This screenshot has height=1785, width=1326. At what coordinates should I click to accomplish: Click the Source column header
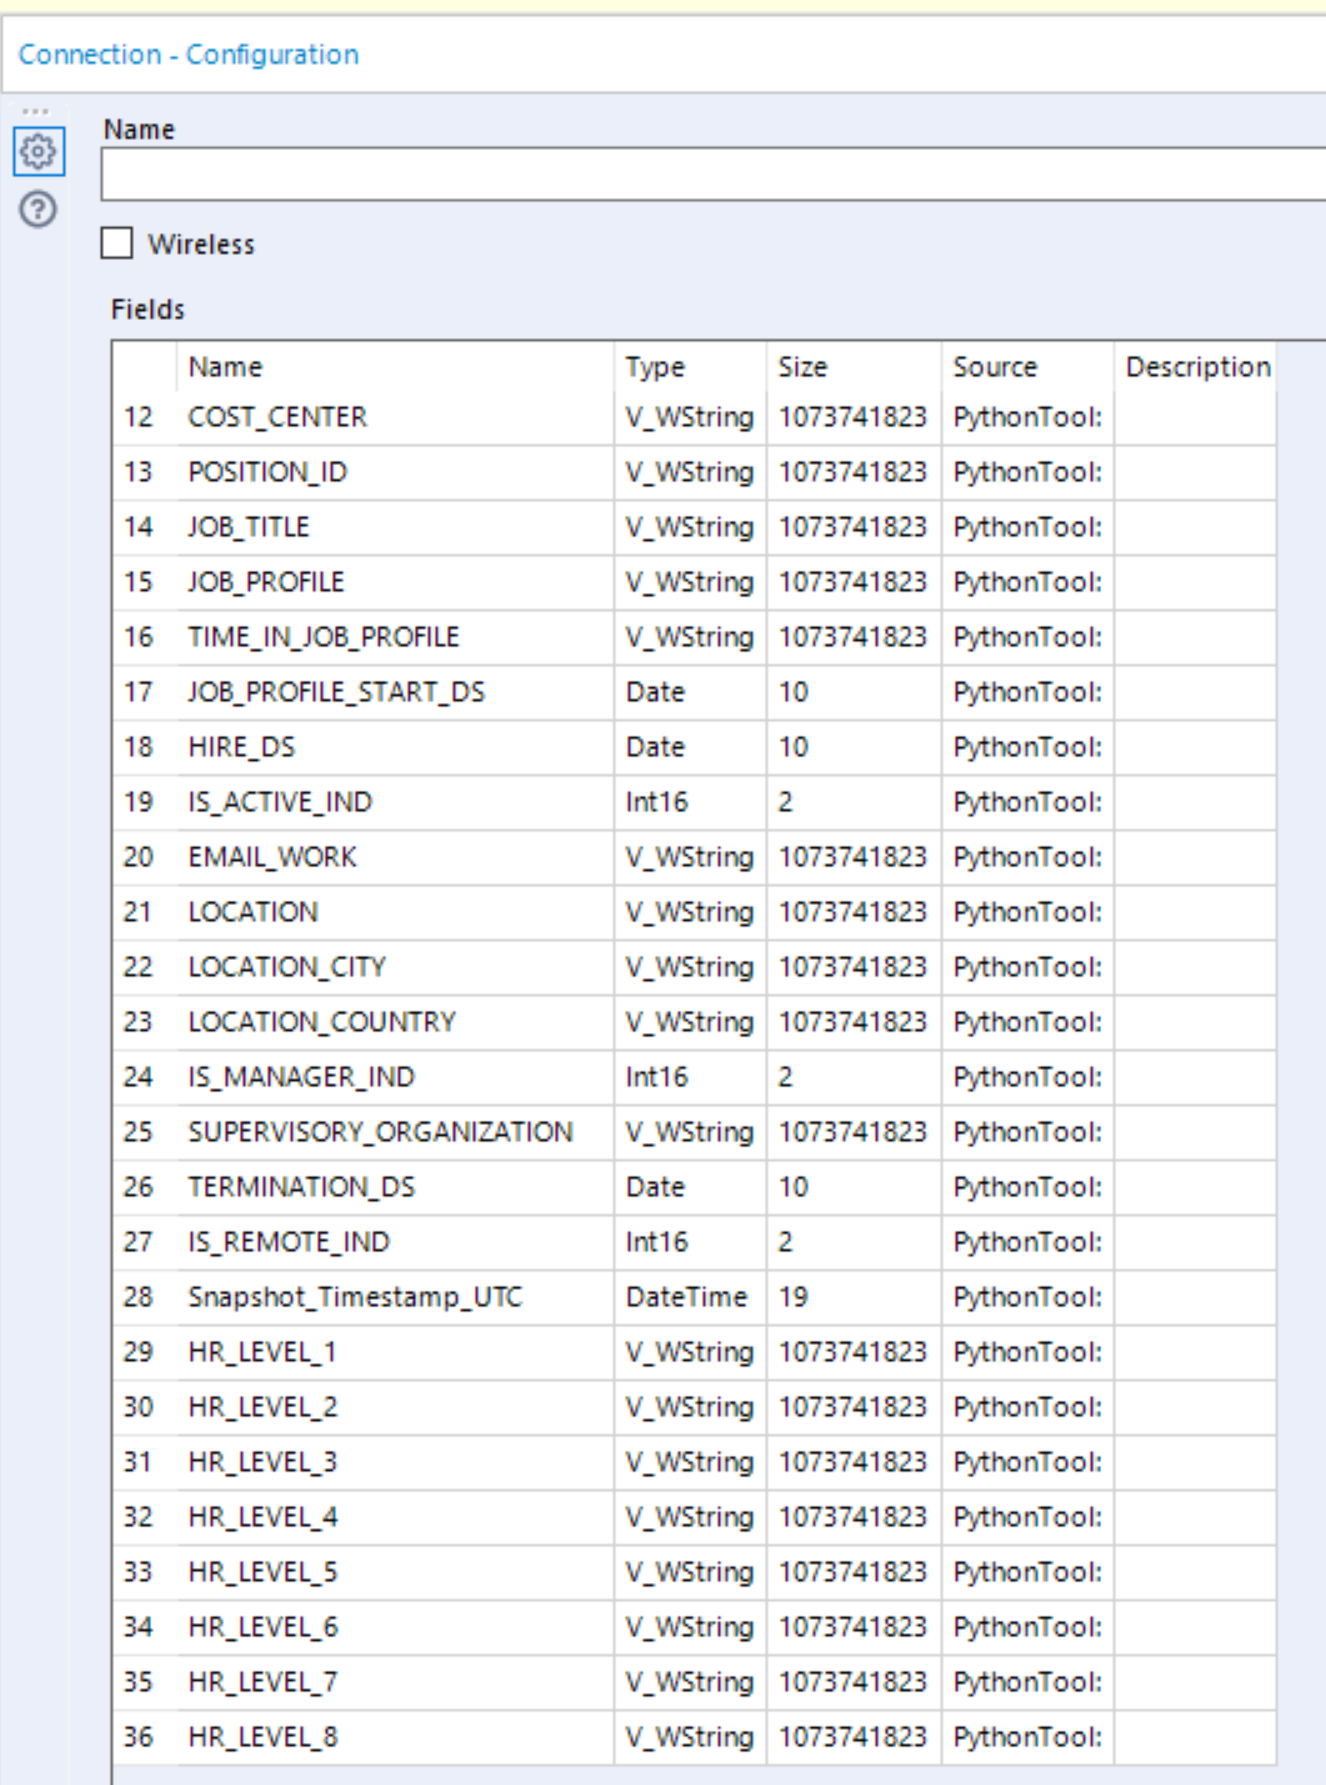click(x=995, y=367)
